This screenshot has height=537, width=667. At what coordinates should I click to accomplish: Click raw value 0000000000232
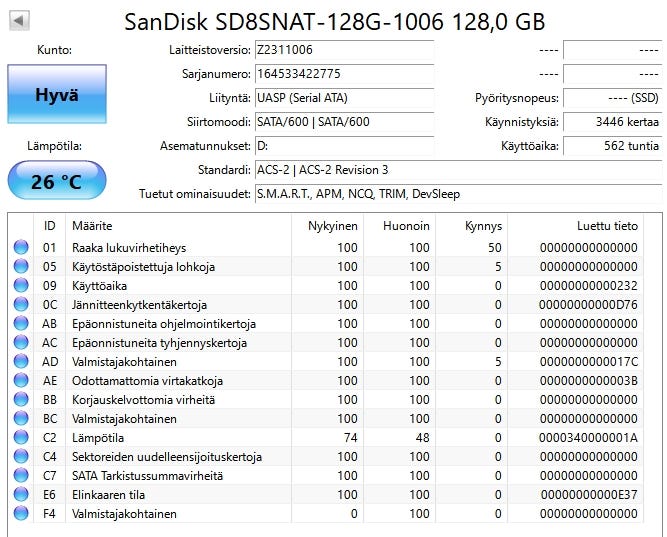(x=589, y=286)
